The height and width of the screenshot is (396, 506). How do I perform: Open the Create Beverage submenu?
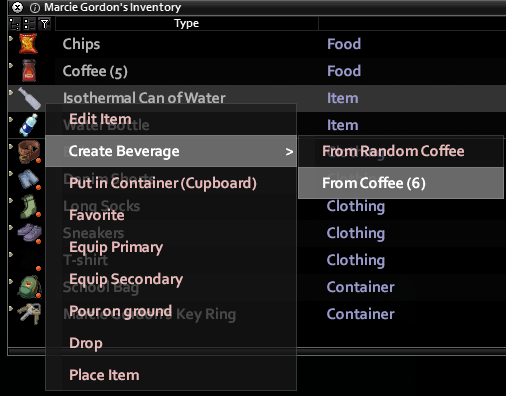click(x=171, y=151)
